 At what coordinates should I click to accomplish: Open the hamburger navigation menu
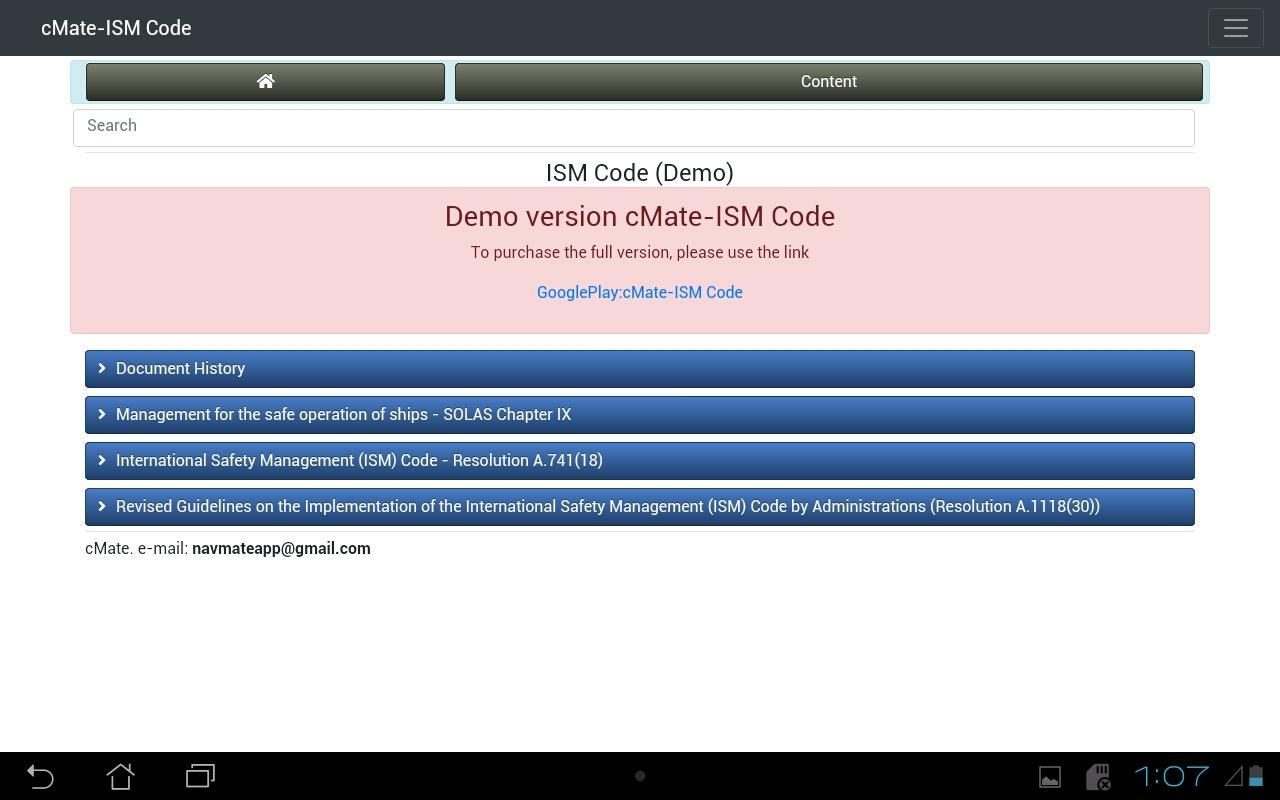tap(1235, 28)
